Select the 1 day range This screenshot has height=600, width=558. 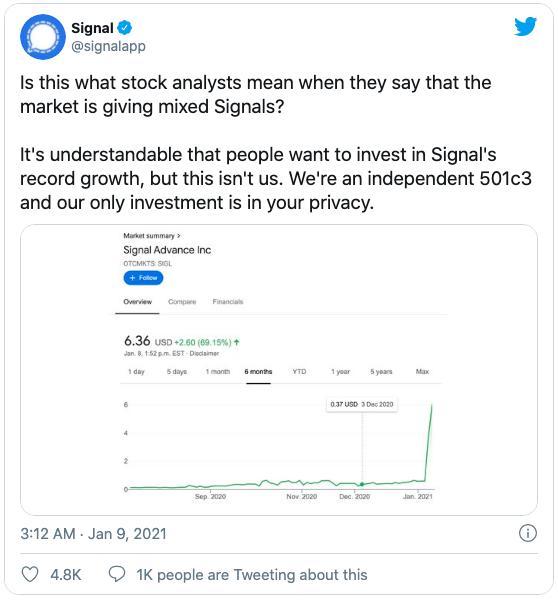click(x=136, y=372)
